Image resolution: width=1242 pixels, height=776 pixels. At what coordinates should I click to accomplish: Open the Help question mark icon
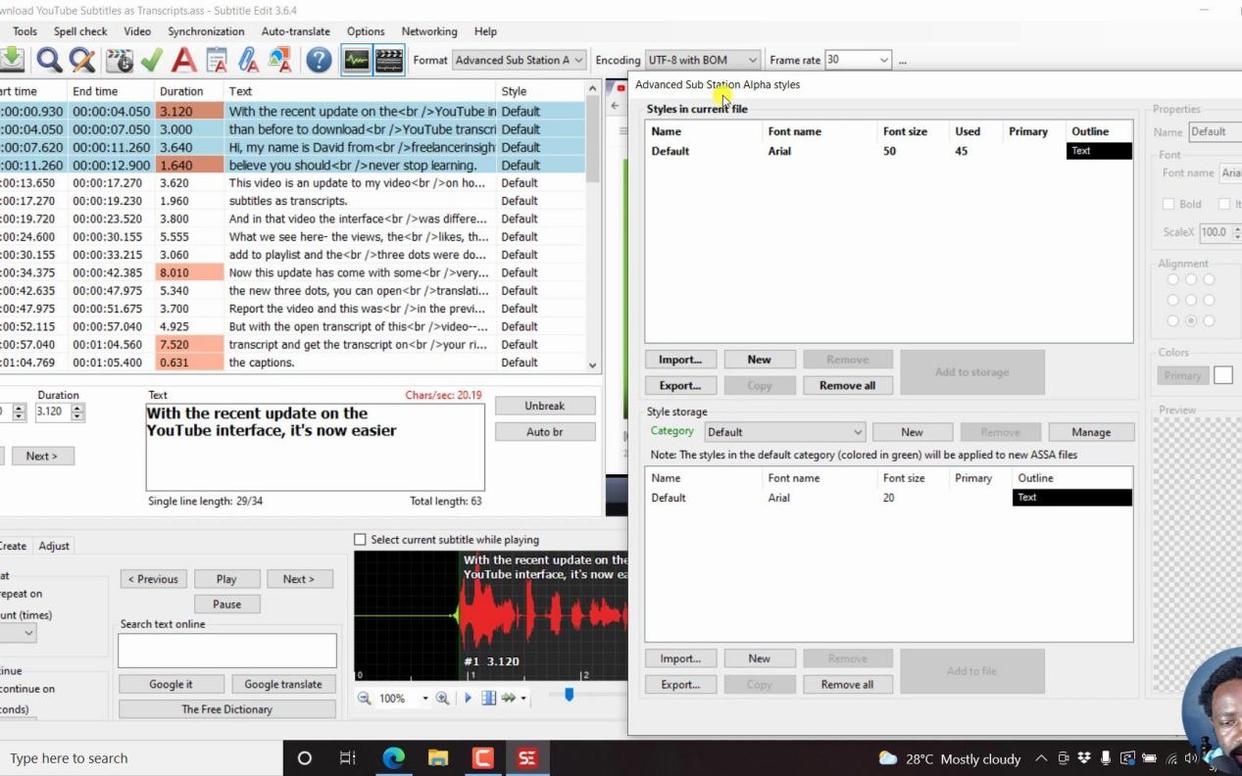coord(318,61)
